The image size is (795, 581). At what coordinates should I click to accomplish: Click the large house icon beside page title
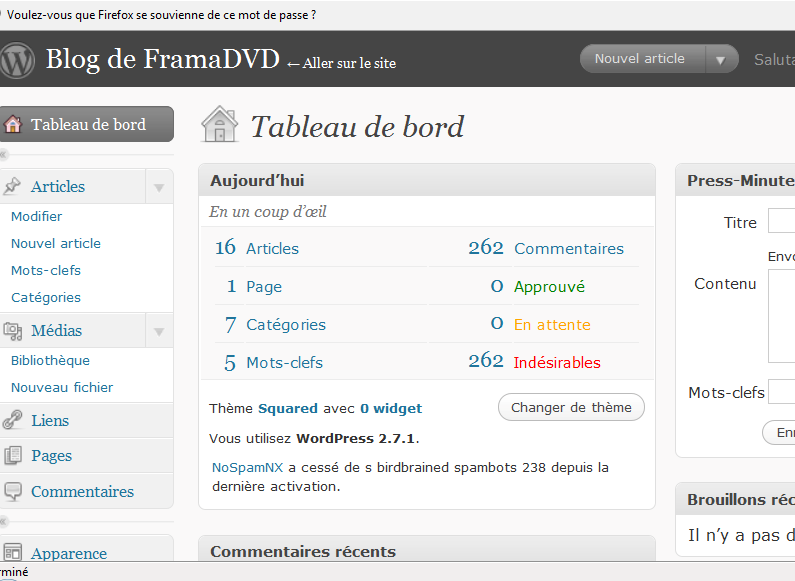[220, 124]
